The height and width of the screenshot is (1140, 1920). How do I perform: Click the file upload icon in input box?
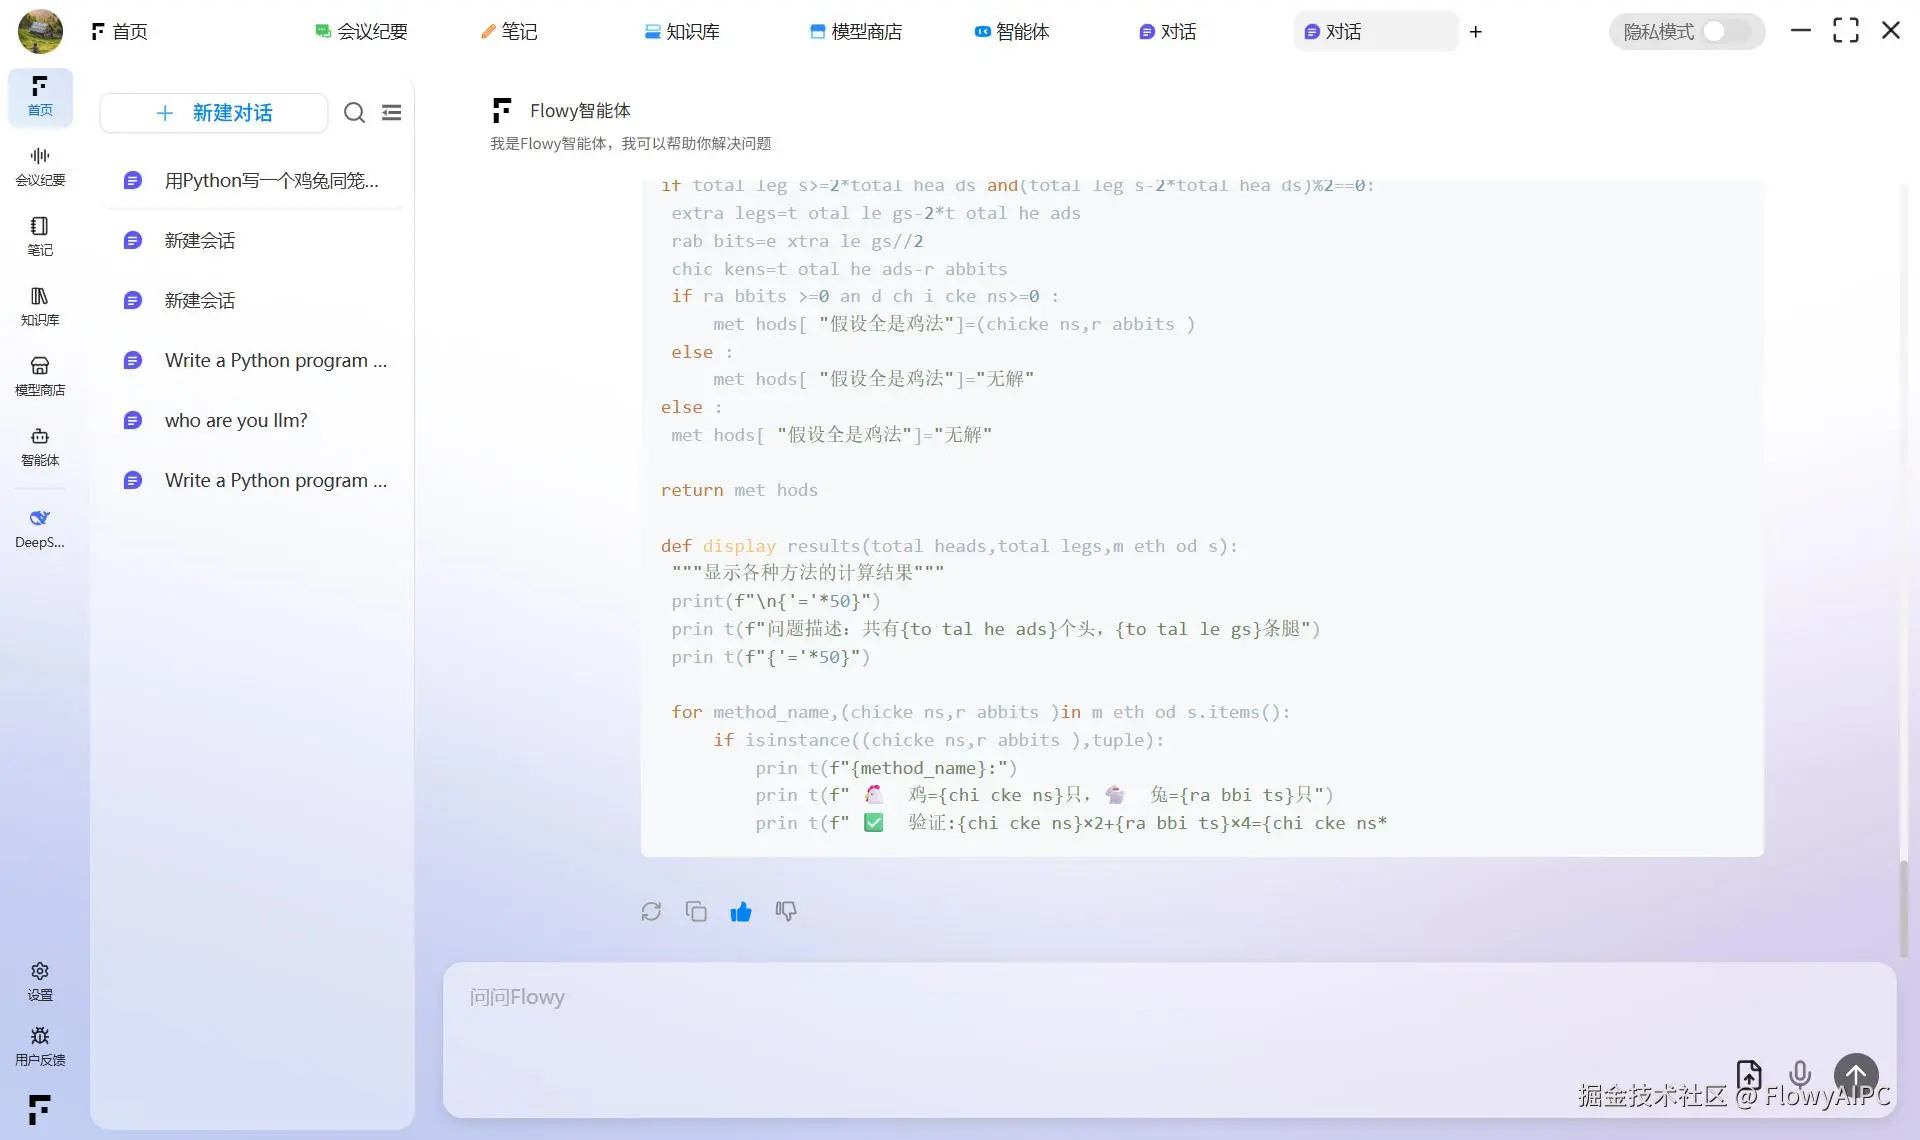(1749, 1075)
